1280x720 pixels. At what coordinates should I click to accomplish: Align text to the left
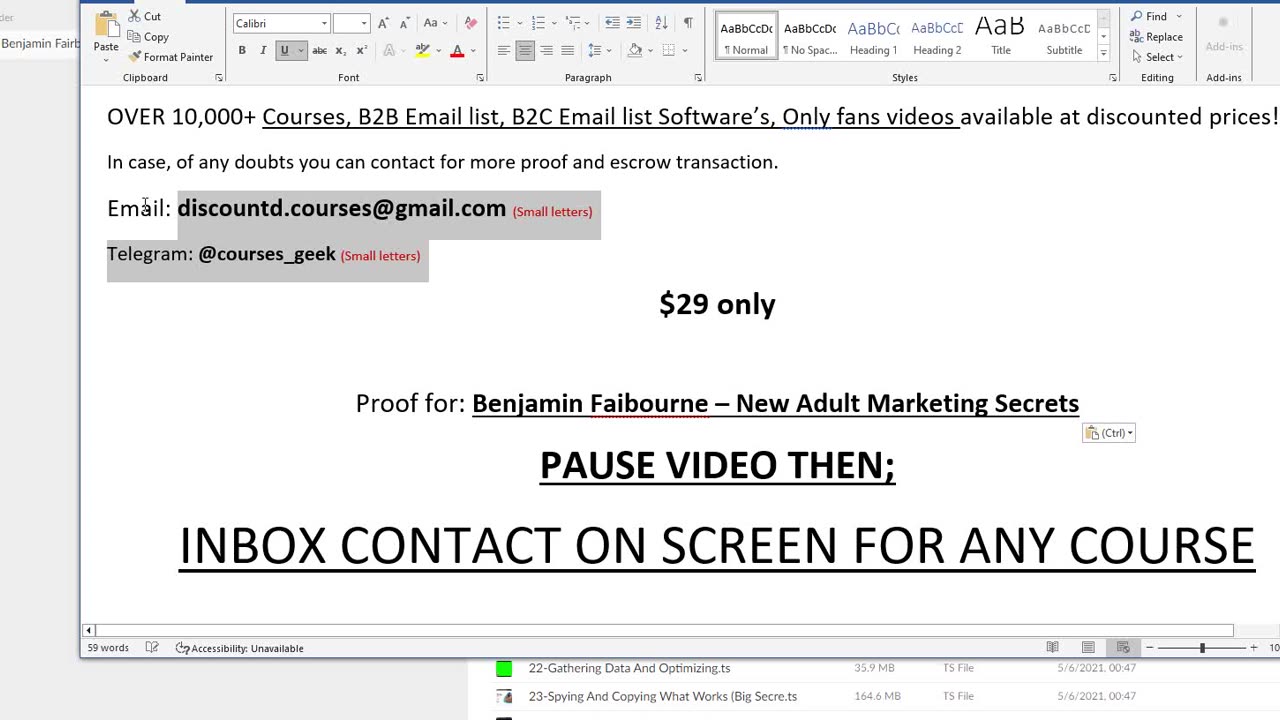(504, 50)
